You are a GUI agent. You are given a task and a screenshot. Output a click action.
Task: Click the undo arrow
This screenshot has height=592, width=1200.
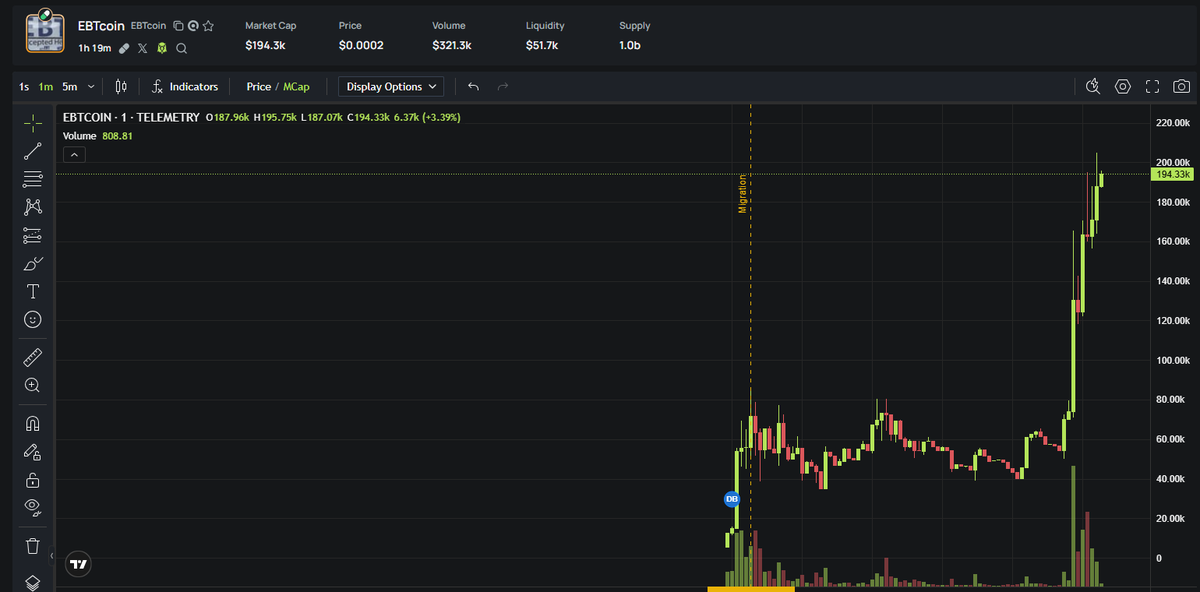(x=474, y=87)
